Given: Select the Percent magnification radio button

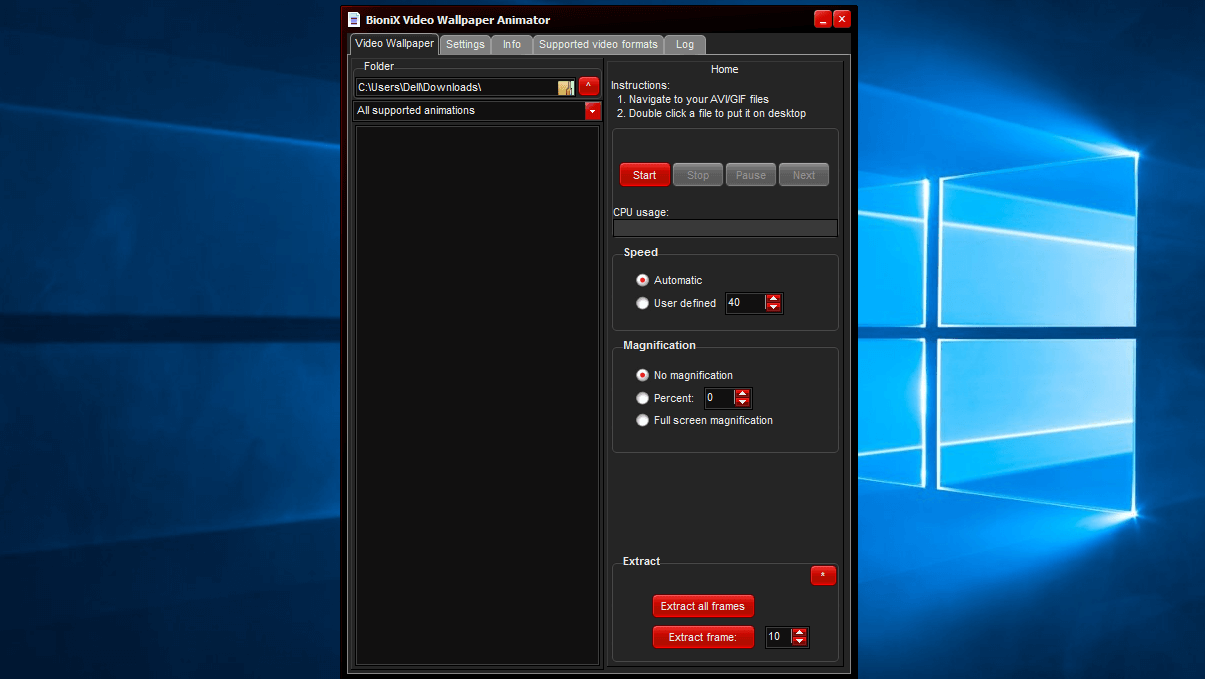Looking at the screenshot, I should click(643, 398).
